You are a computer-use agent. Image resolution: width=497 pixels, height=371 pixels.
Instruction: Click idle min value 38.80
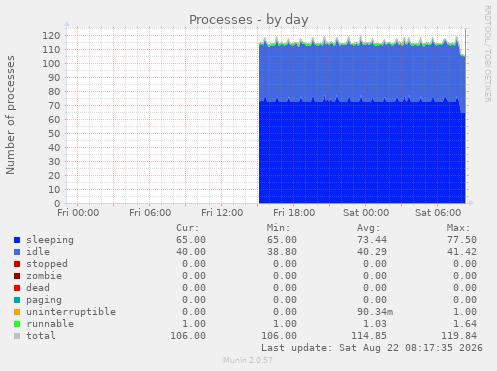[x=282, y=252]
